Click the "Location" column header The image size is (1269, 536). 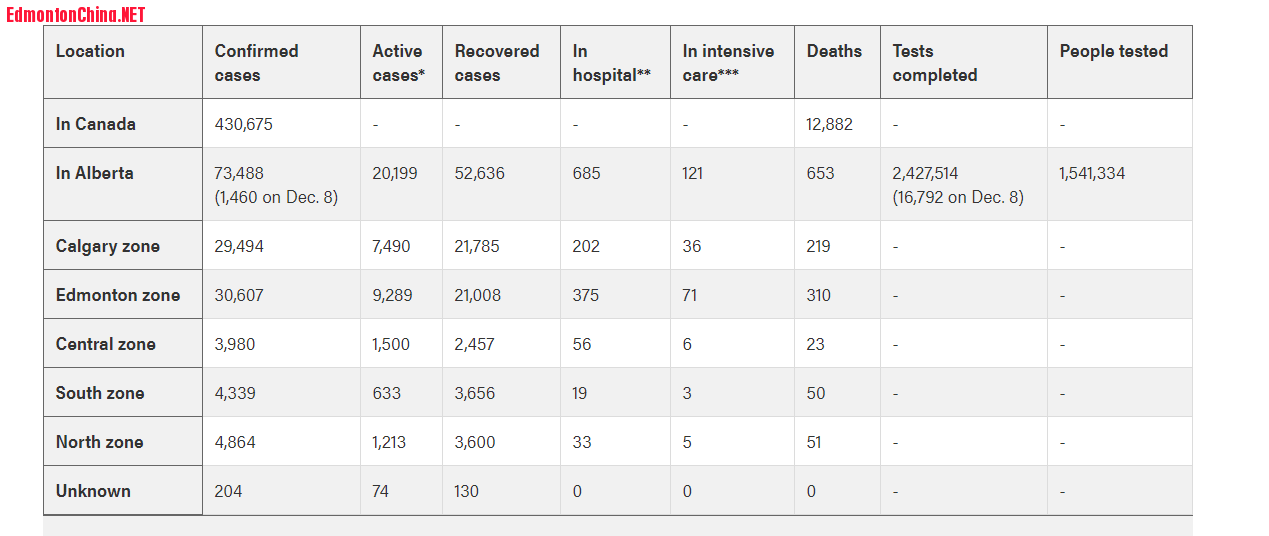[x=123, y=62]
